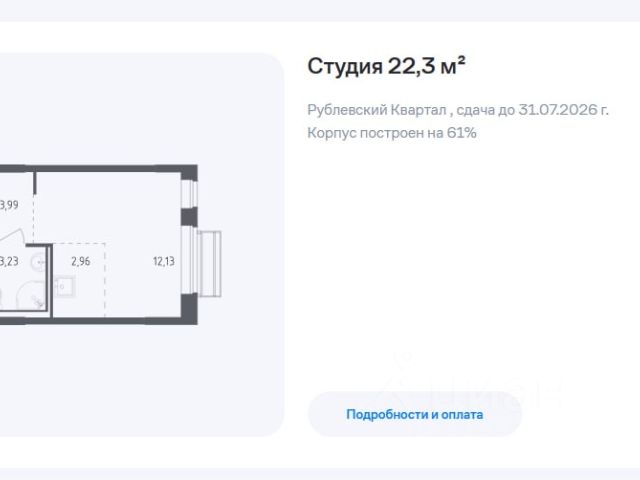
Task: Click the 3,23 bathroom area label
Action: pos(9,262)
